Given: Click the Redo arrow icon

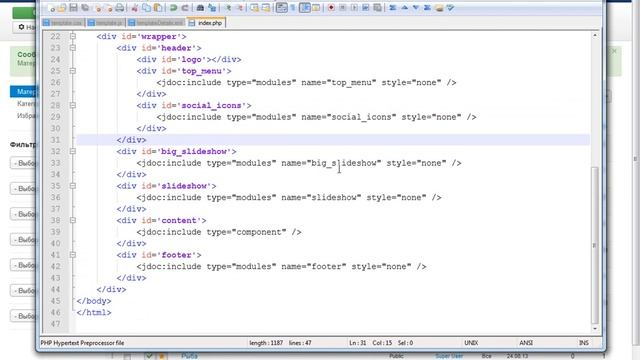Looking at the screenshot, I should (x=184, y=8).
